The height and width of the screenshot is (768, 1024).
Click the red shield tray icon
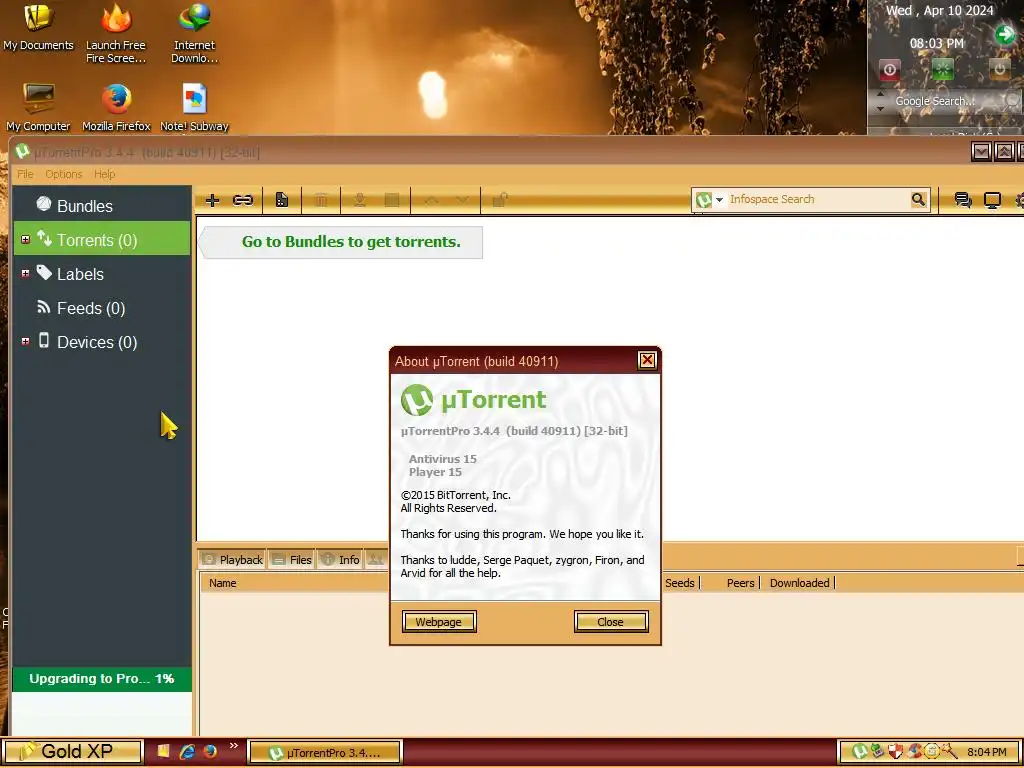(x=895, y=752)
